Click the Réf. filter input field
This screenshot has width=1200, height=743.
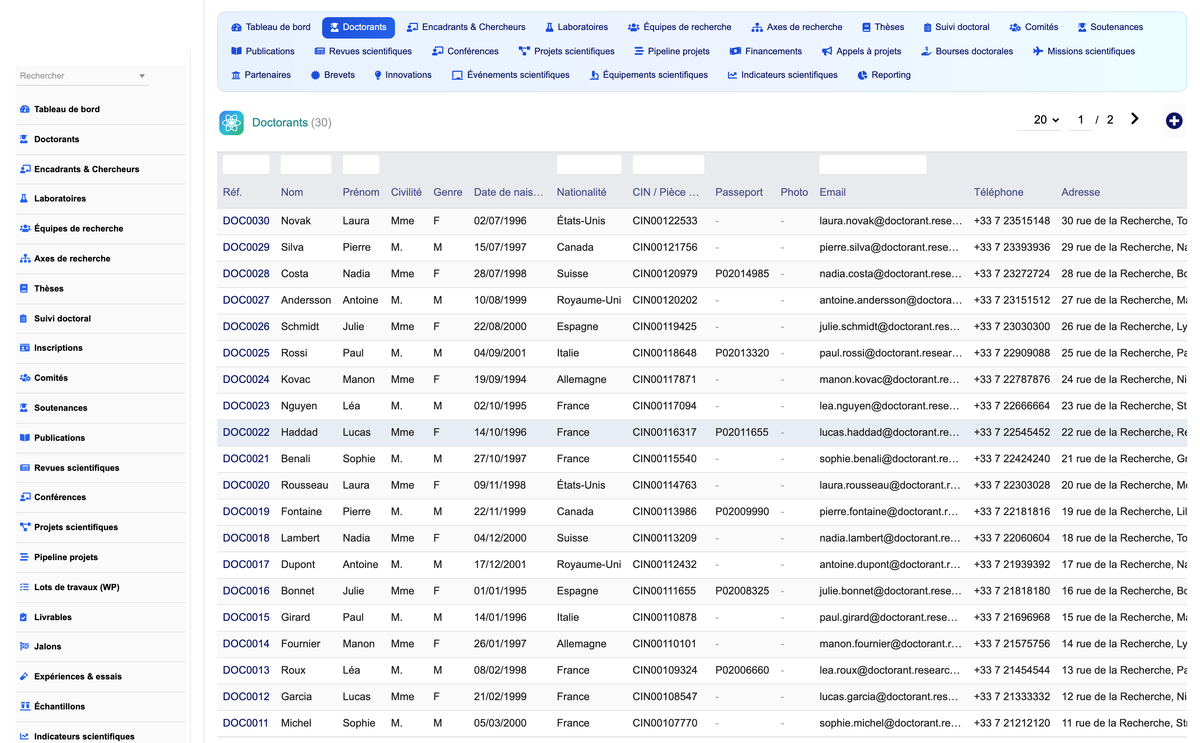(x=246, y=165)
